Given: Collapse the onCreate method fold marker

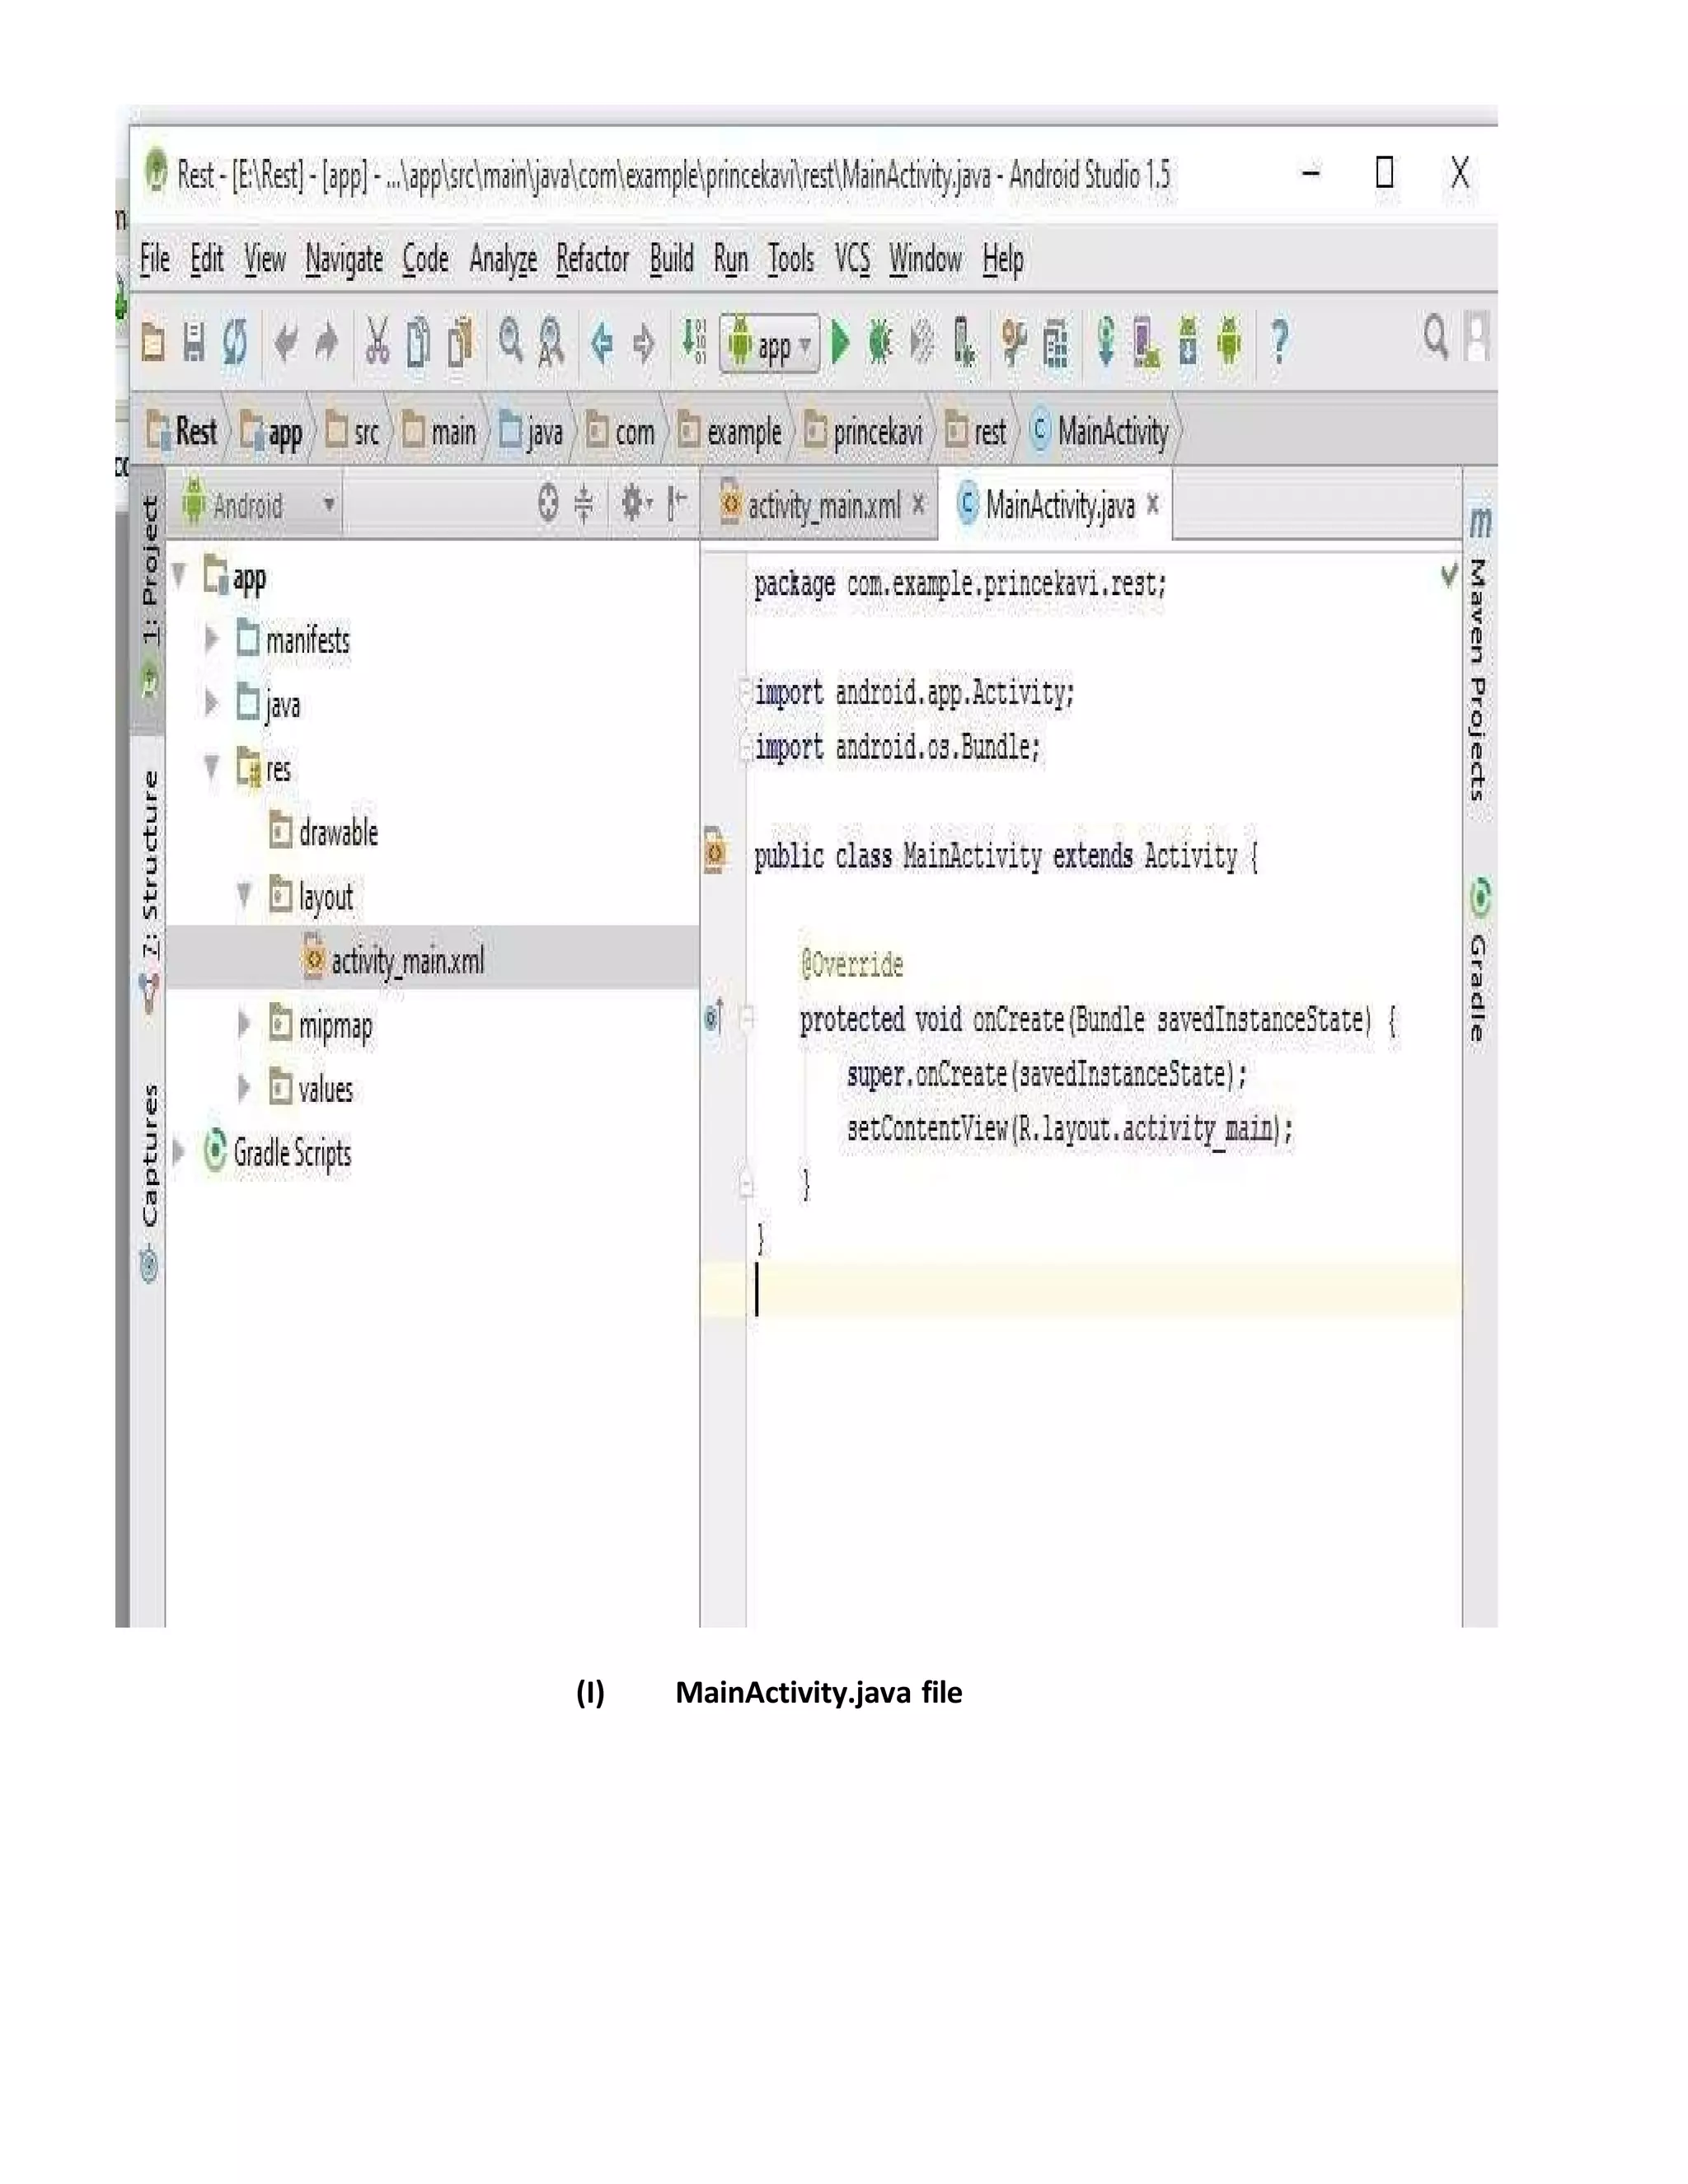Looking at the screenshot, I should coord(747,1018).
